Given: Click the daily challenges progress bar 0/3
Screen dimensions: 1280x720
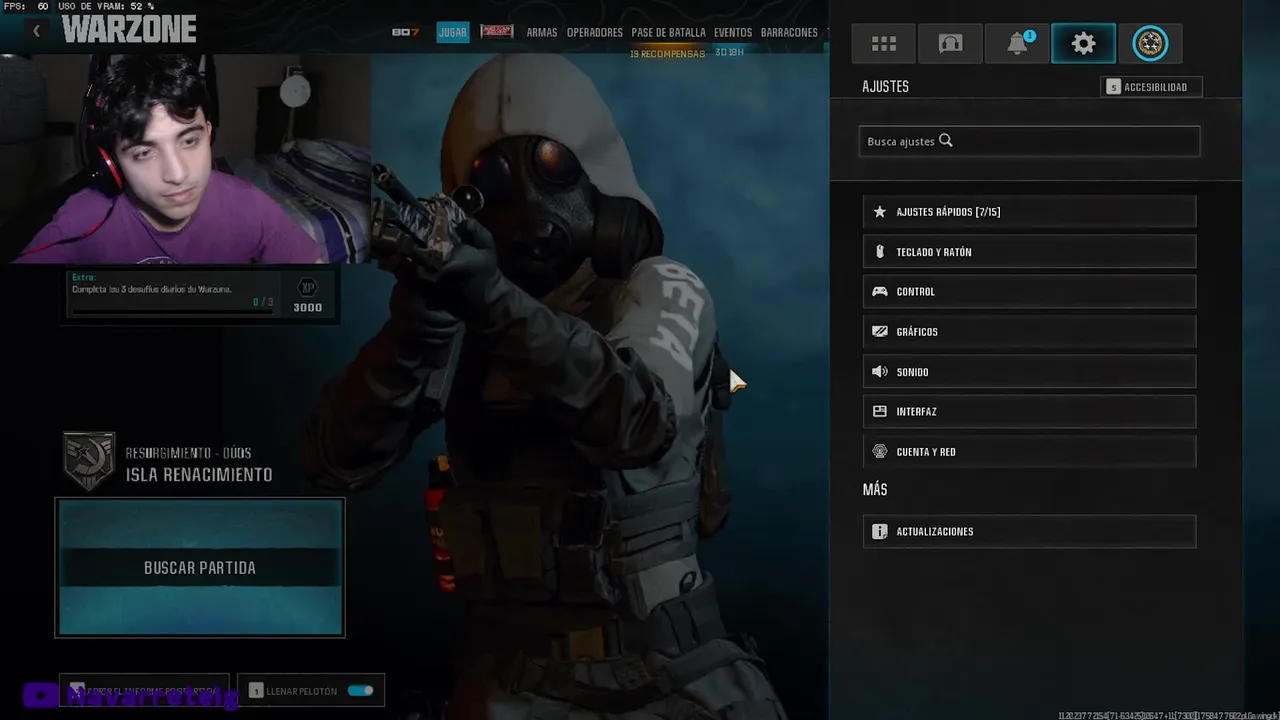Looking at the screenshot, I should (172, 310).
